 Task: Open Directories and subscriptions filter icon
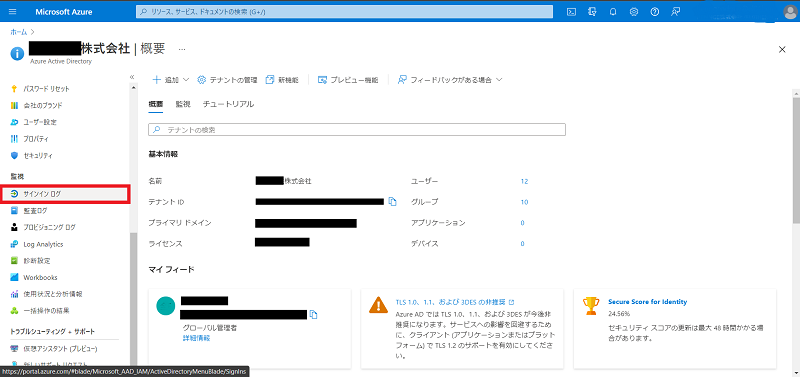[592, 12]
